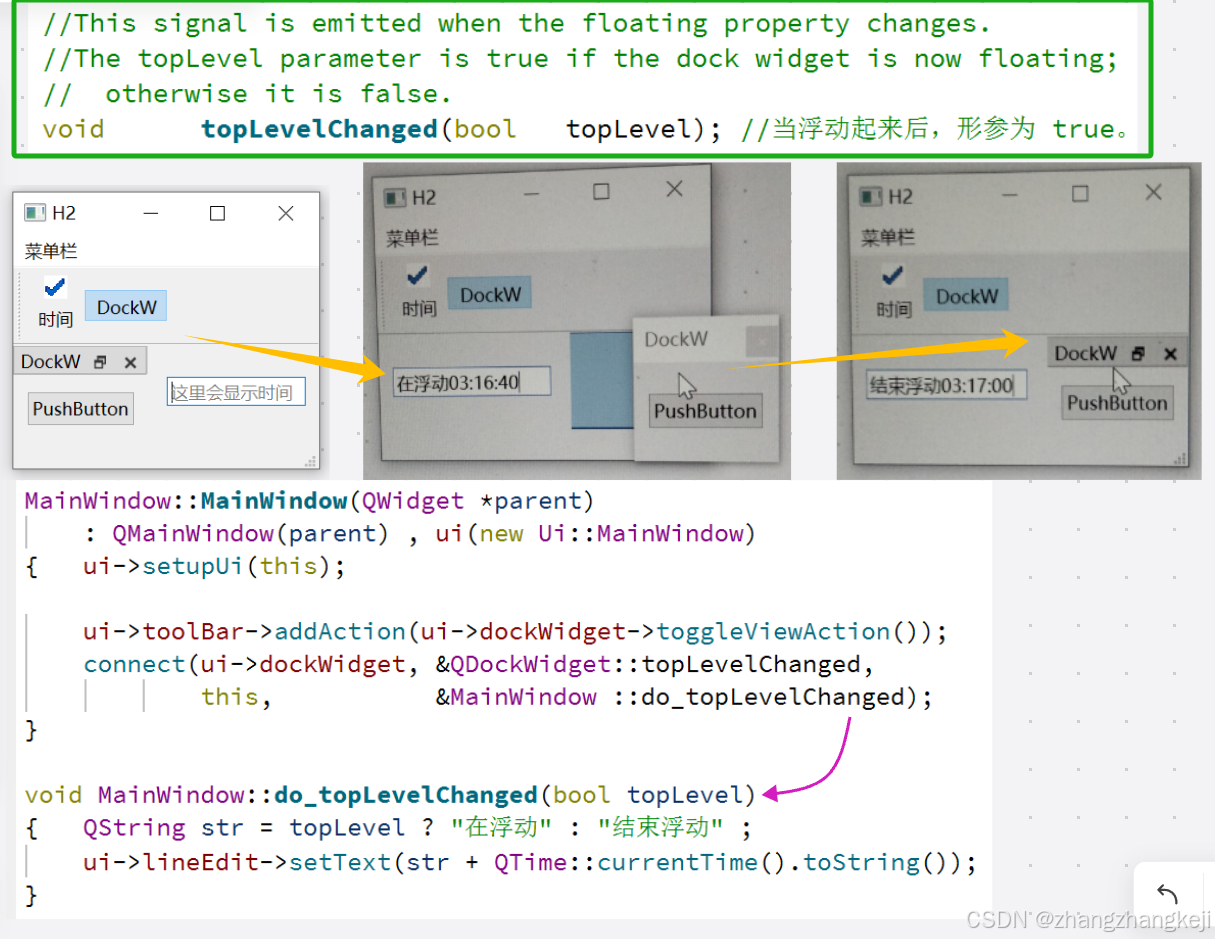Click 'QMainWindow' in the initializer list
This screenshot has width=1215, height=939.
[193, 533]
